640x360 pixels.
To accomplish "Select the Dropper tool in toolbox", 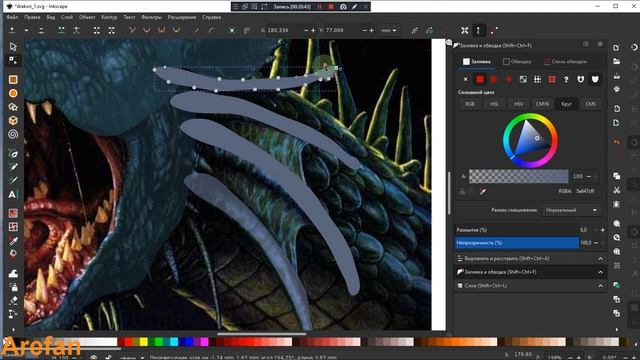I will click(x=13, y=241).
